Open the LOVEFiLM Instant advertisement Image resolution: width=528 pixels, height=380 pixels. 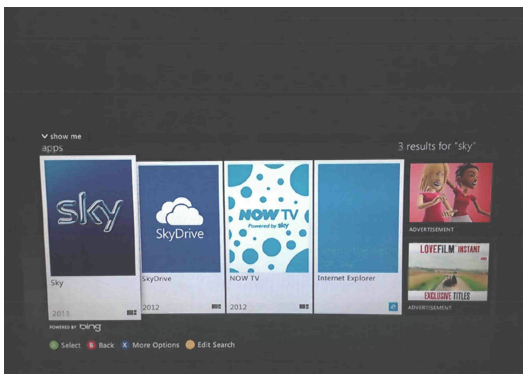click(448, 272)
